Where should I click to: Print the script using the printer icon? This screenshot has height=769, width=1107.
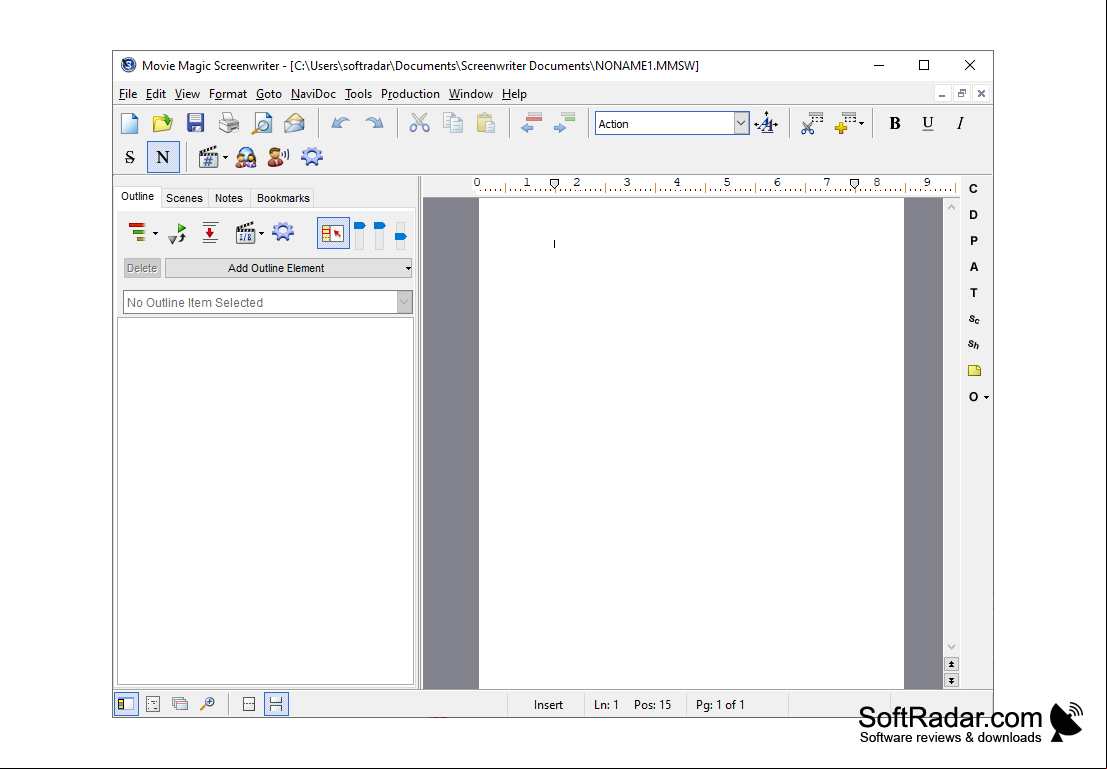(x=229, y=124)
